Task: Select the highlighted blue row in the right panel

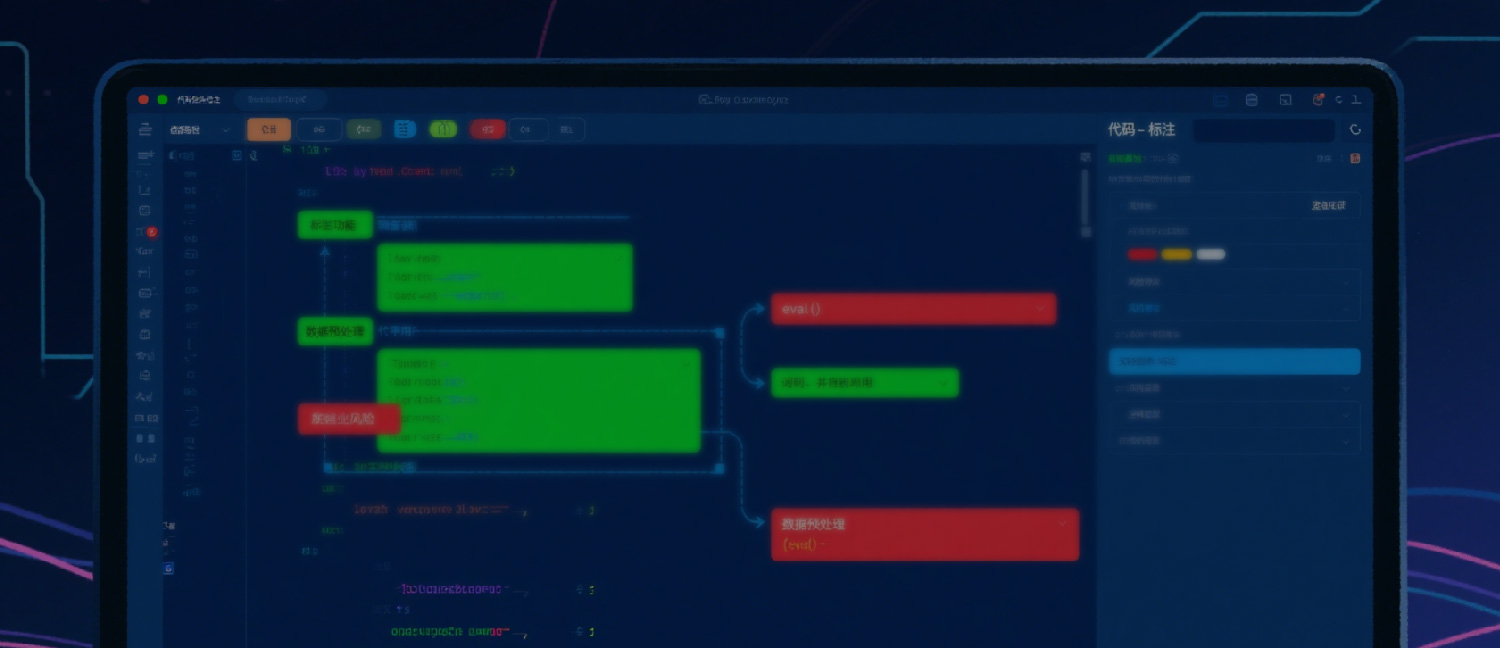Action: tap(1234, 361)
